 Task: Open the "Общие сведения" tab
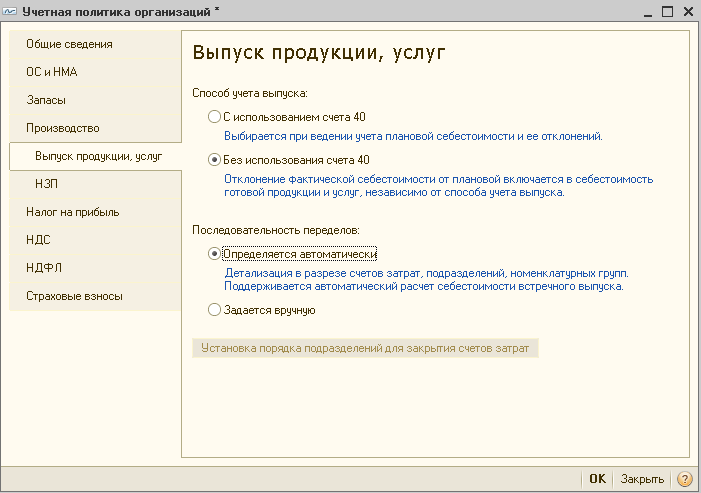(95, 44)
